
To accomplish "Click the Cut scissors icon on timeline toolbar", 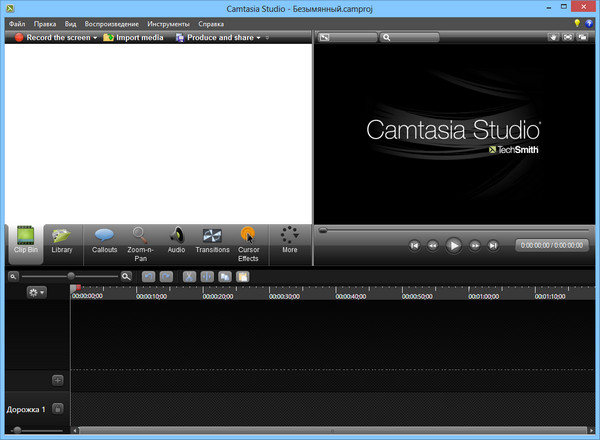I will coord(188,276).
